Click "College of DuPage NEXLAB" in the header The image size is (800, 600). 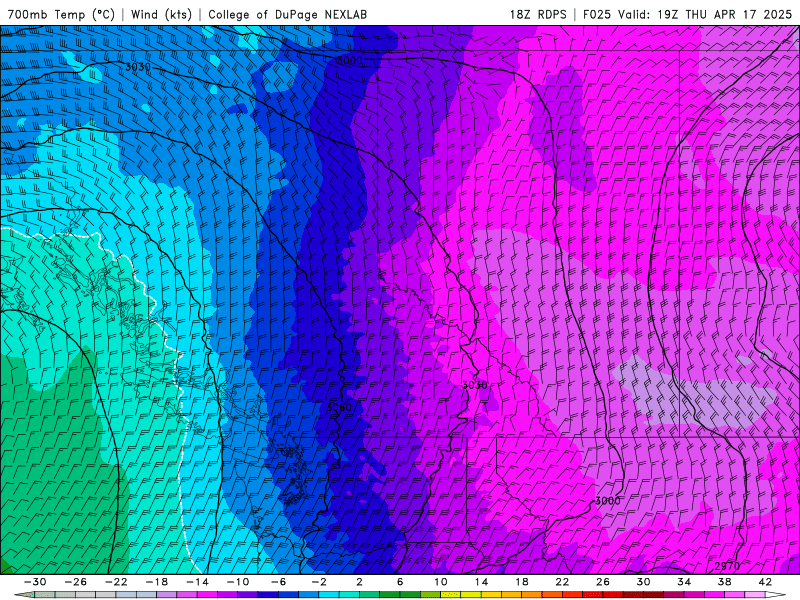coord(287,14)
